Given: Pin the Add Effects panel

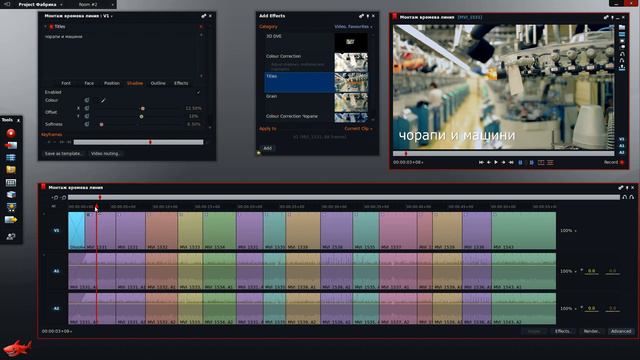Looking at the screenshot, I should tap(367, 16).
